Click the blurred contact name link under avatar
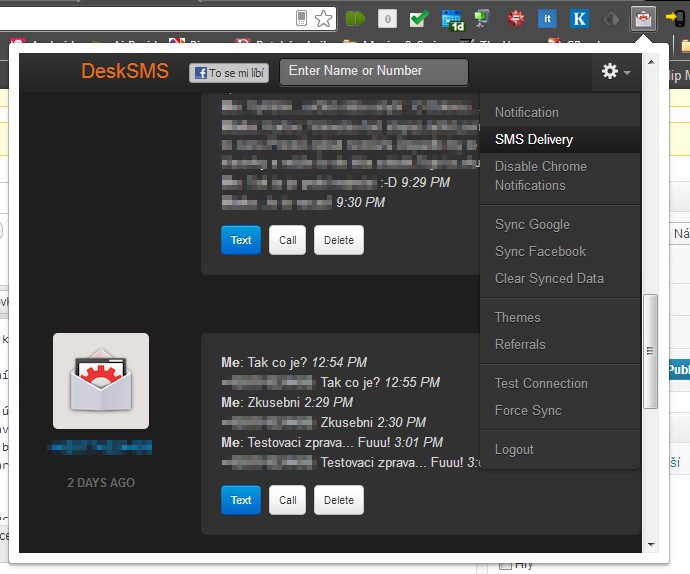This screenshot has height=574, width=690. click(99, 447)
